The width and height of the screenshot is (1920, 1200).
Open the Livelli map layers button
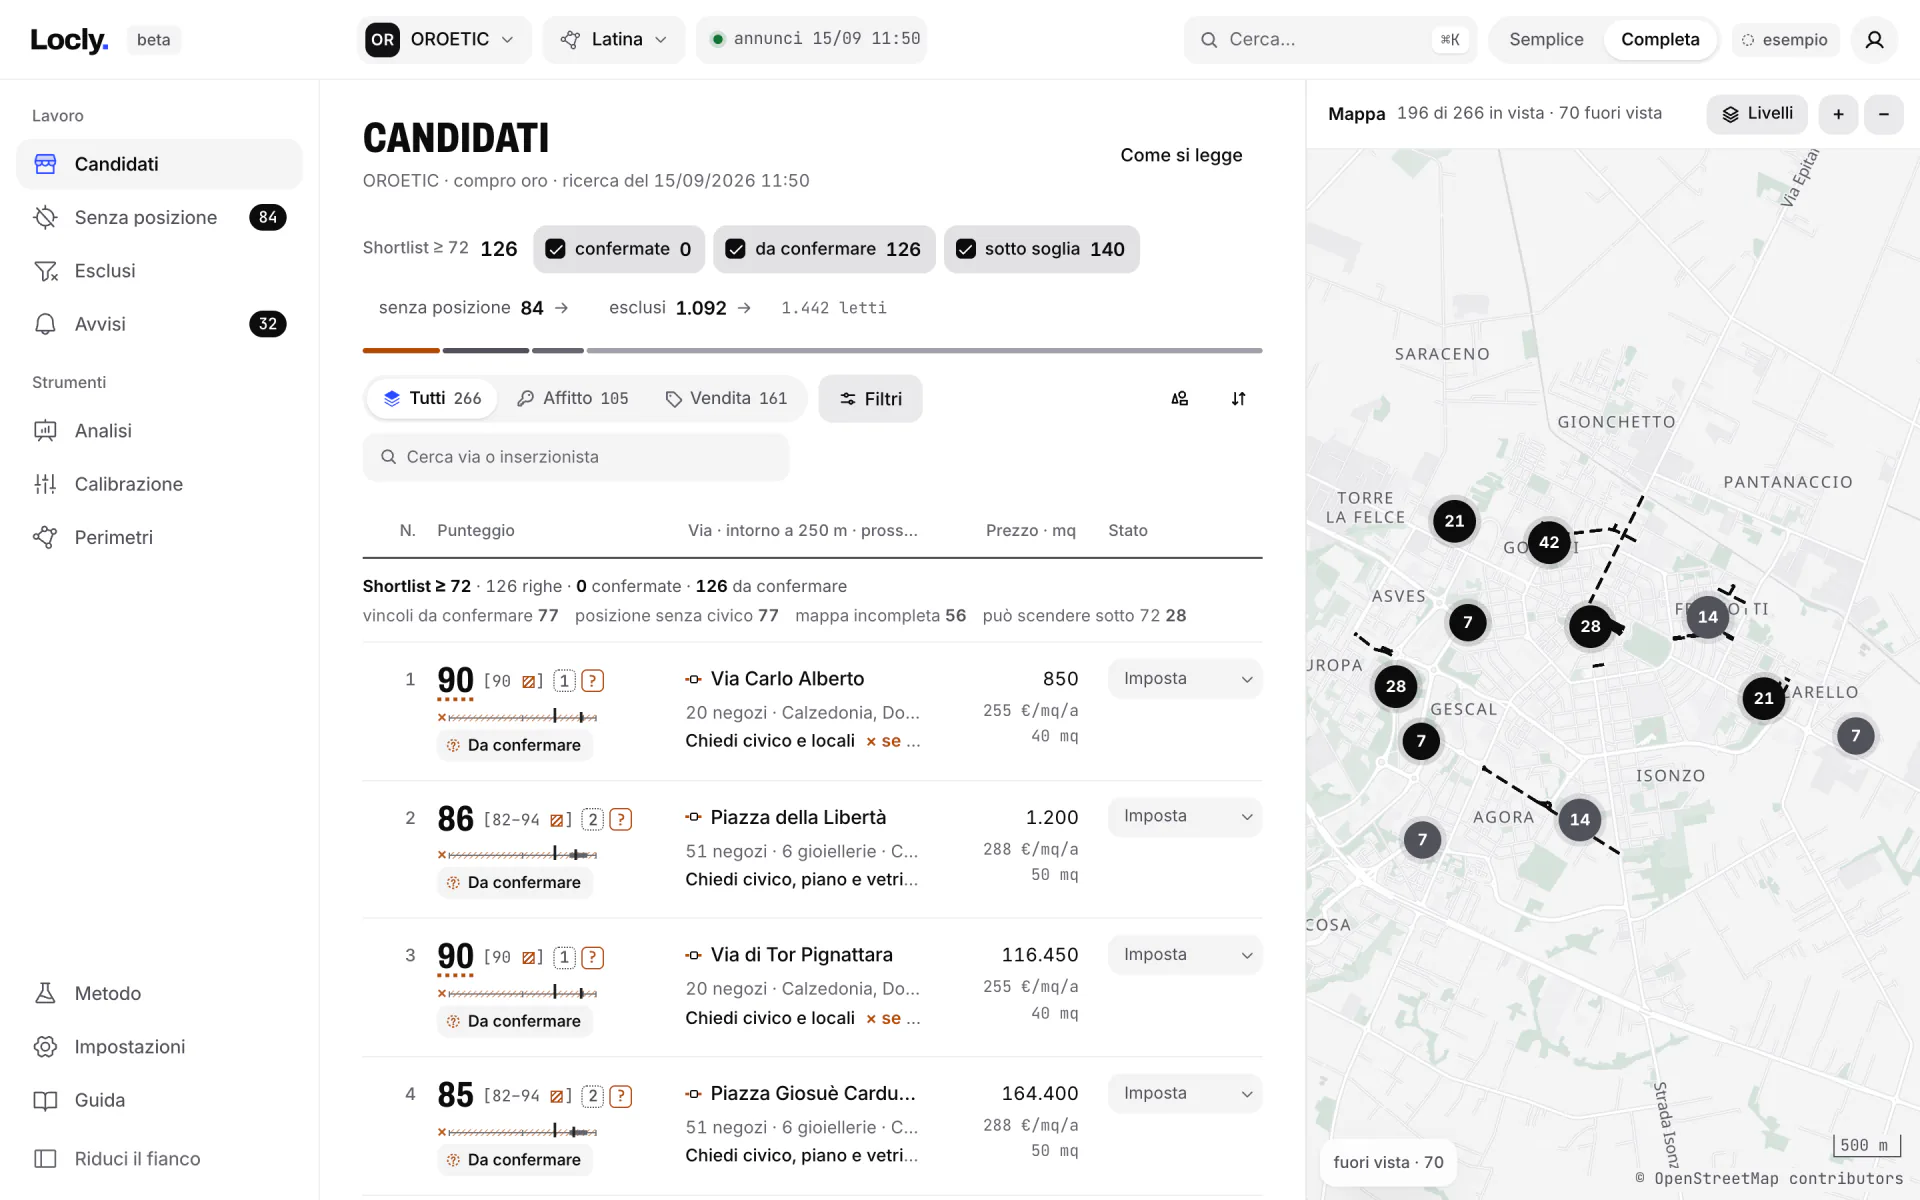(x=1758, y=114)
